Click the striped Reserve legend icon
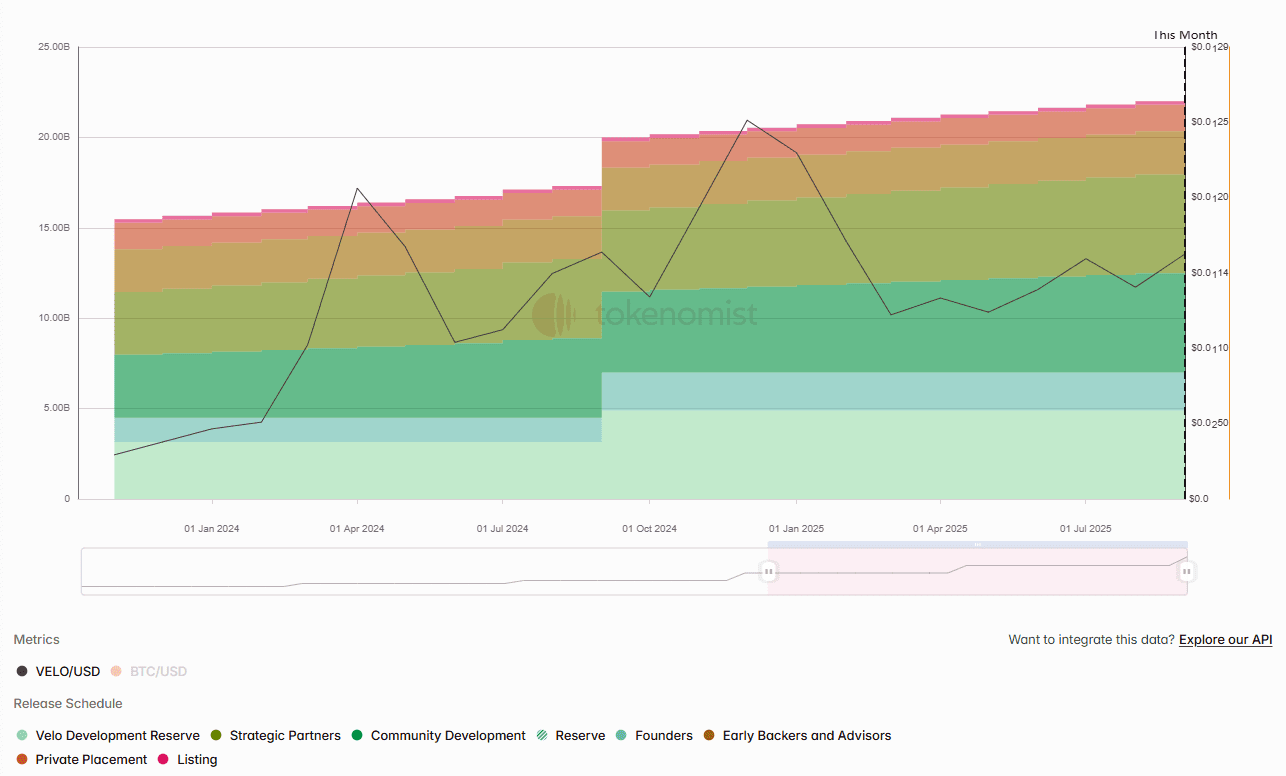 pyautogui.click(x=542, y=735)
